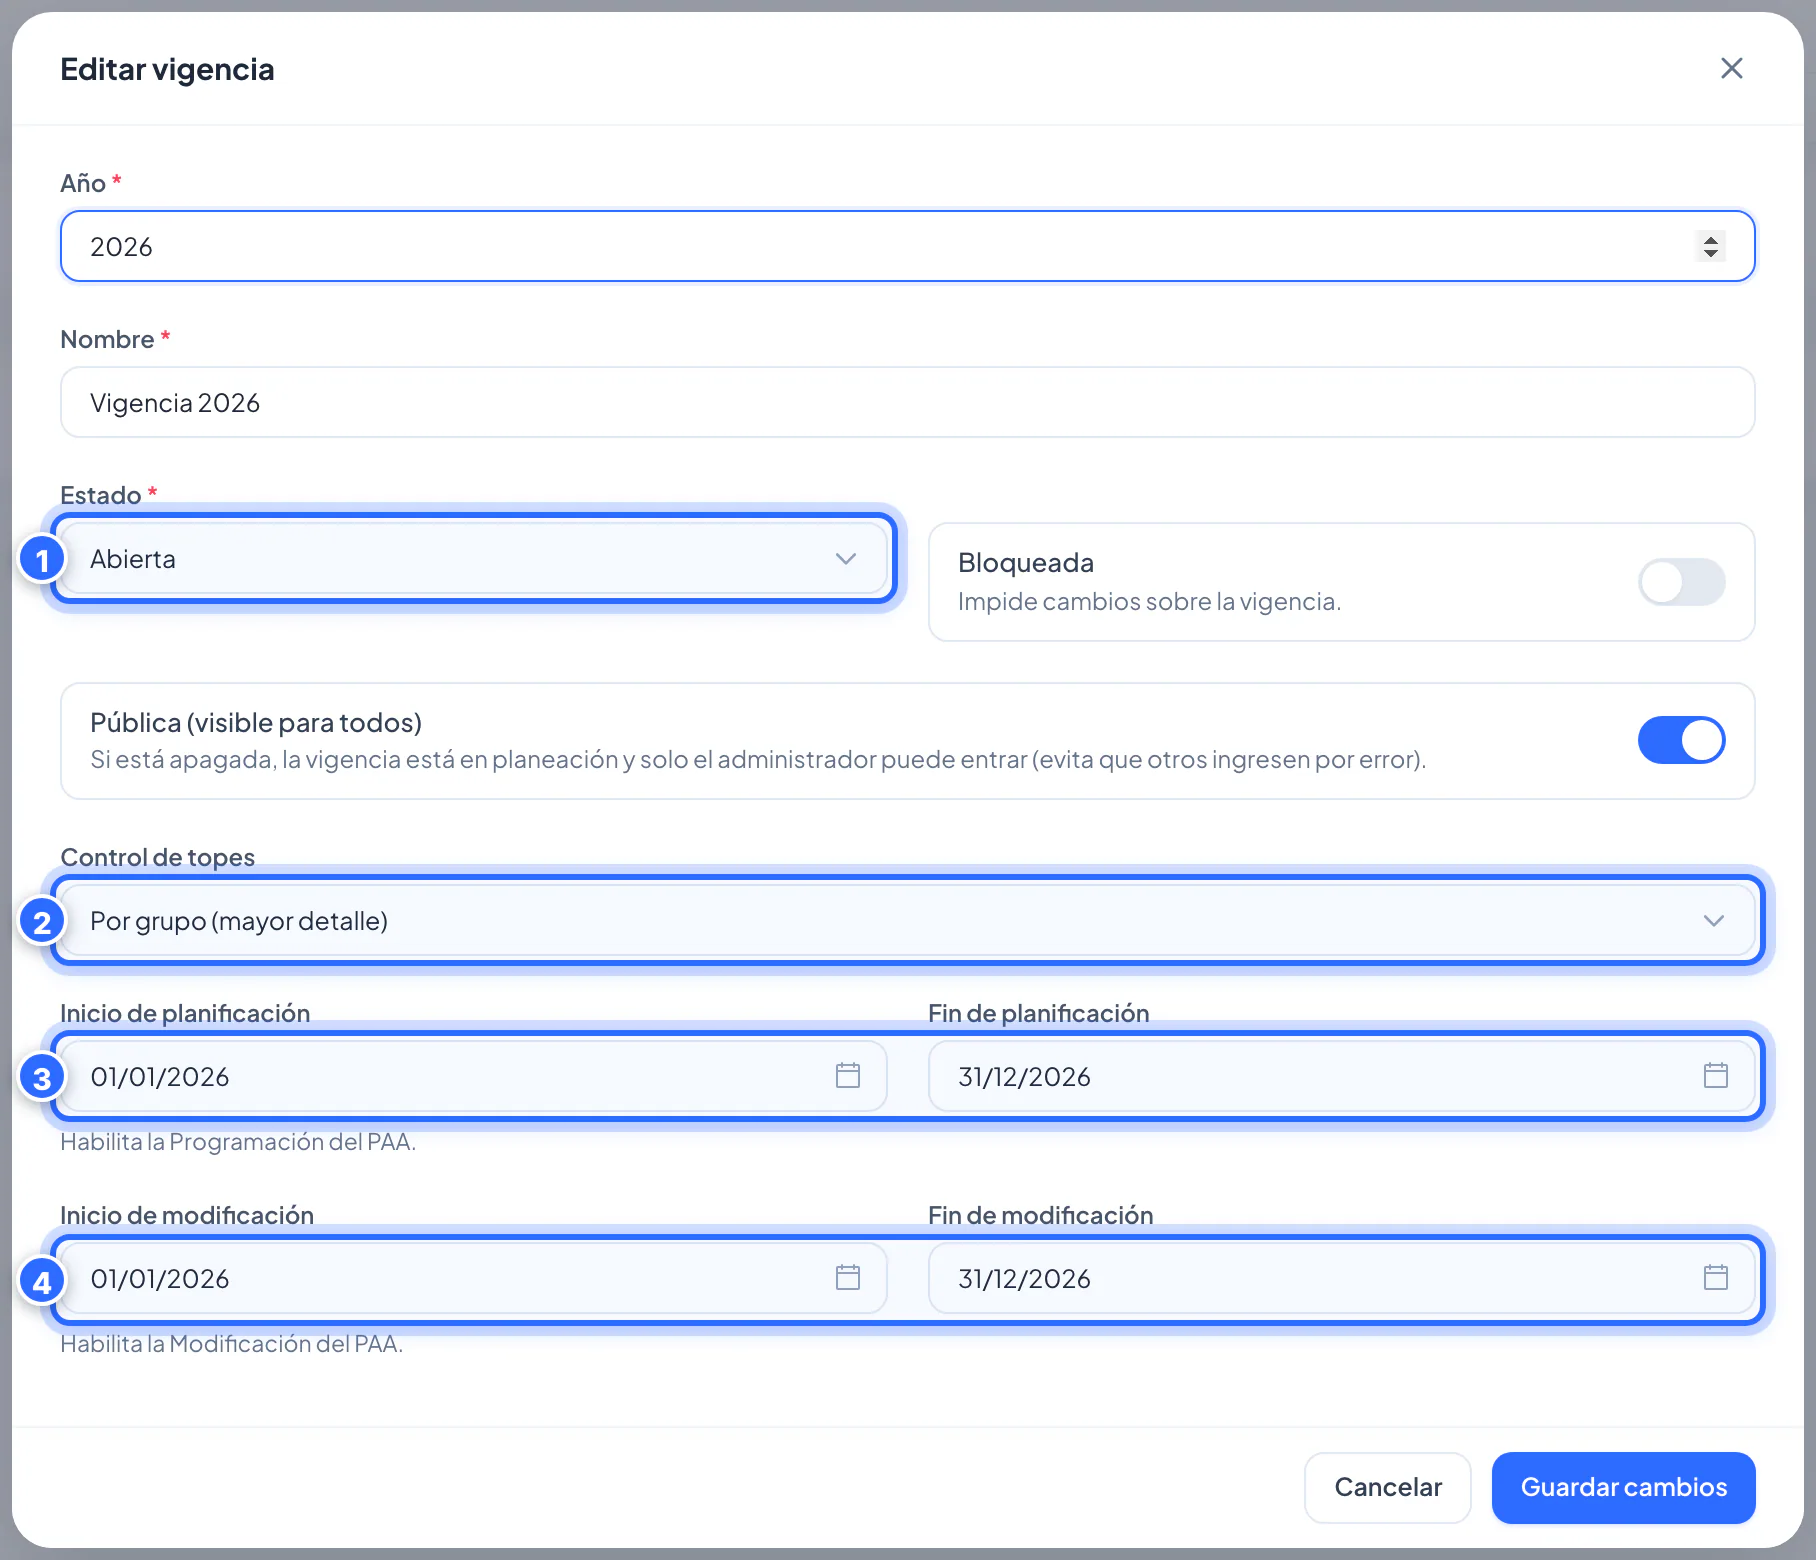Click the Fin de planificación date field

[x=1342, y=1076]
